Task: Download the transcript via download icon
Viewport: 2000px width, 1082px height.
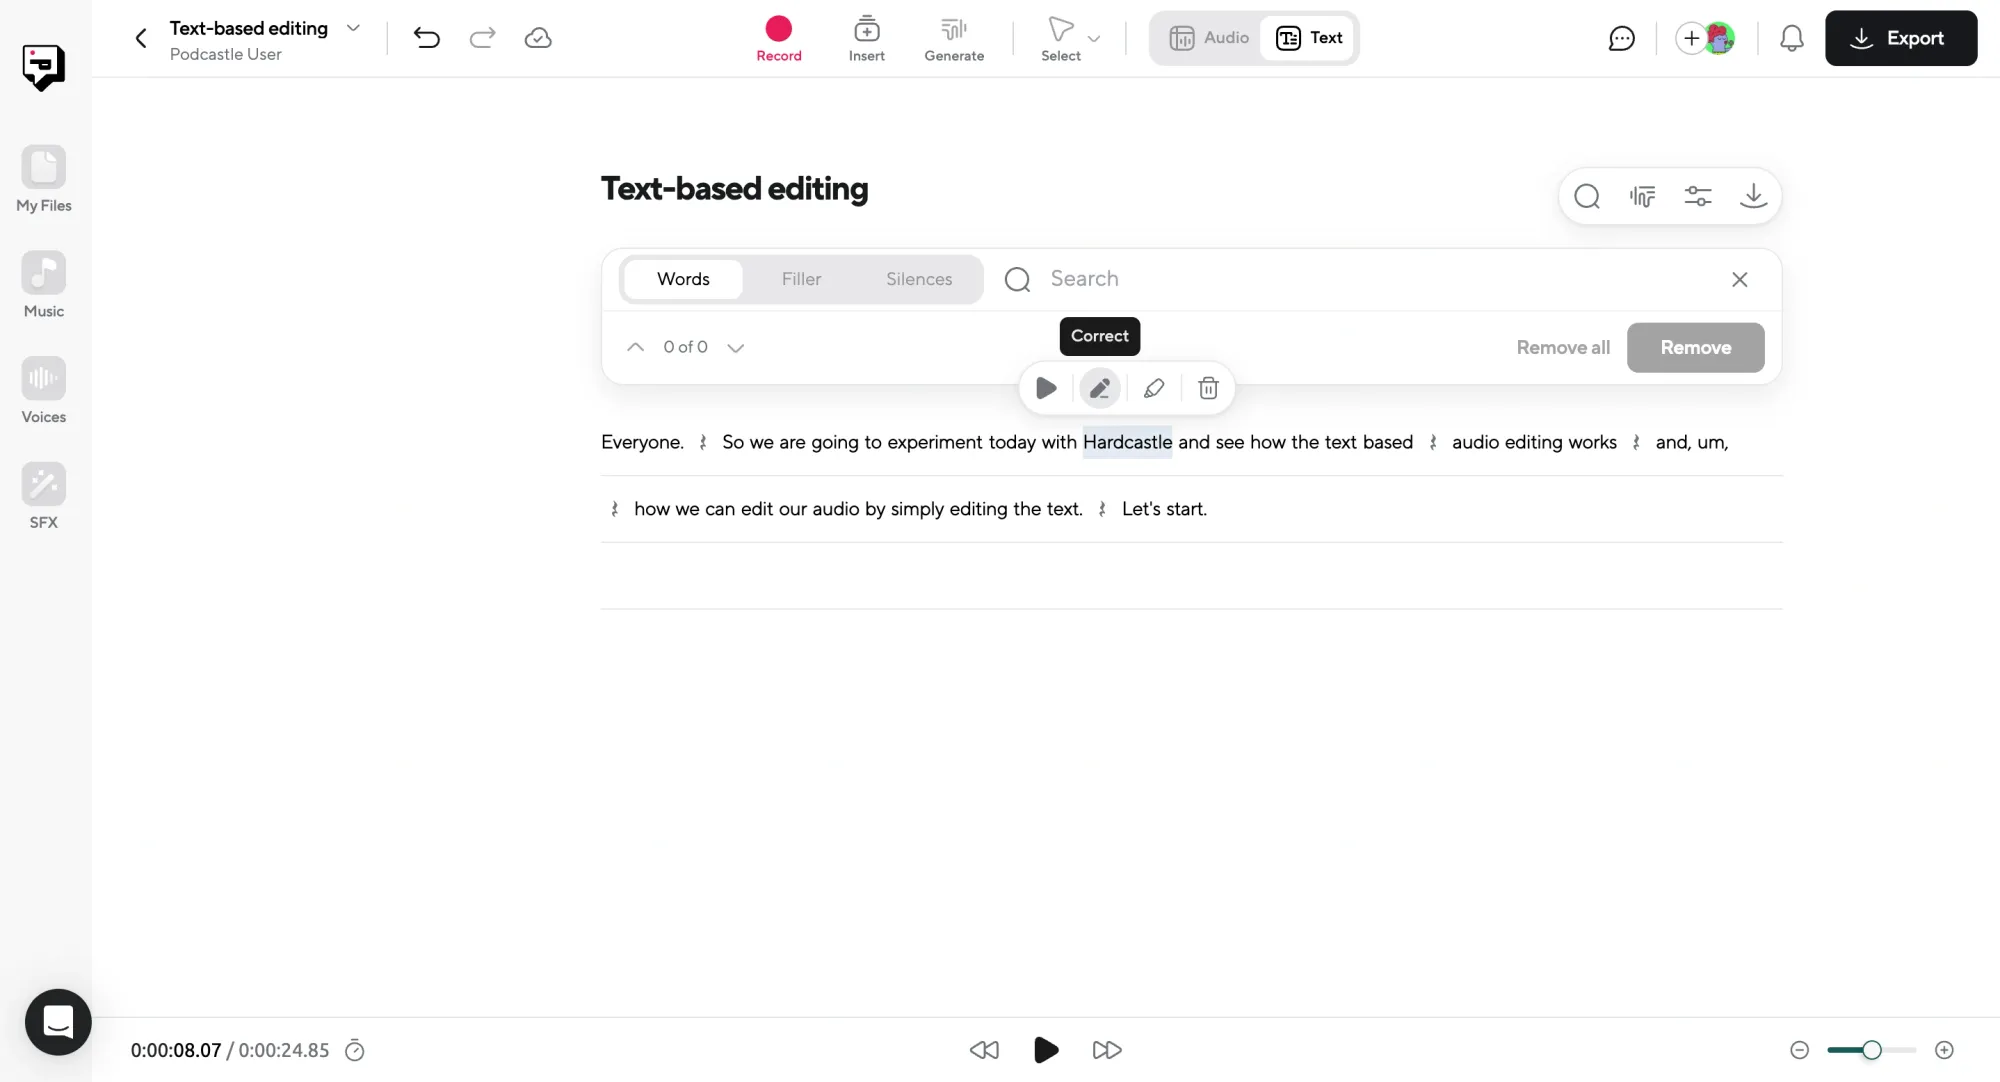Action: 1754,196
